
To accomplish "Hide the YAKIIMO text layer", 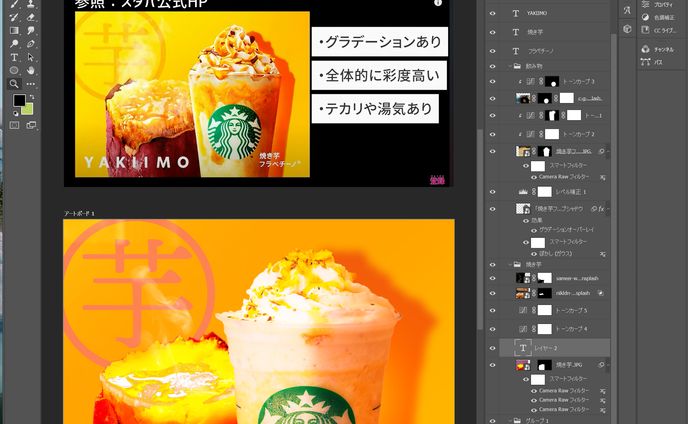I will [x=492, y=14].
